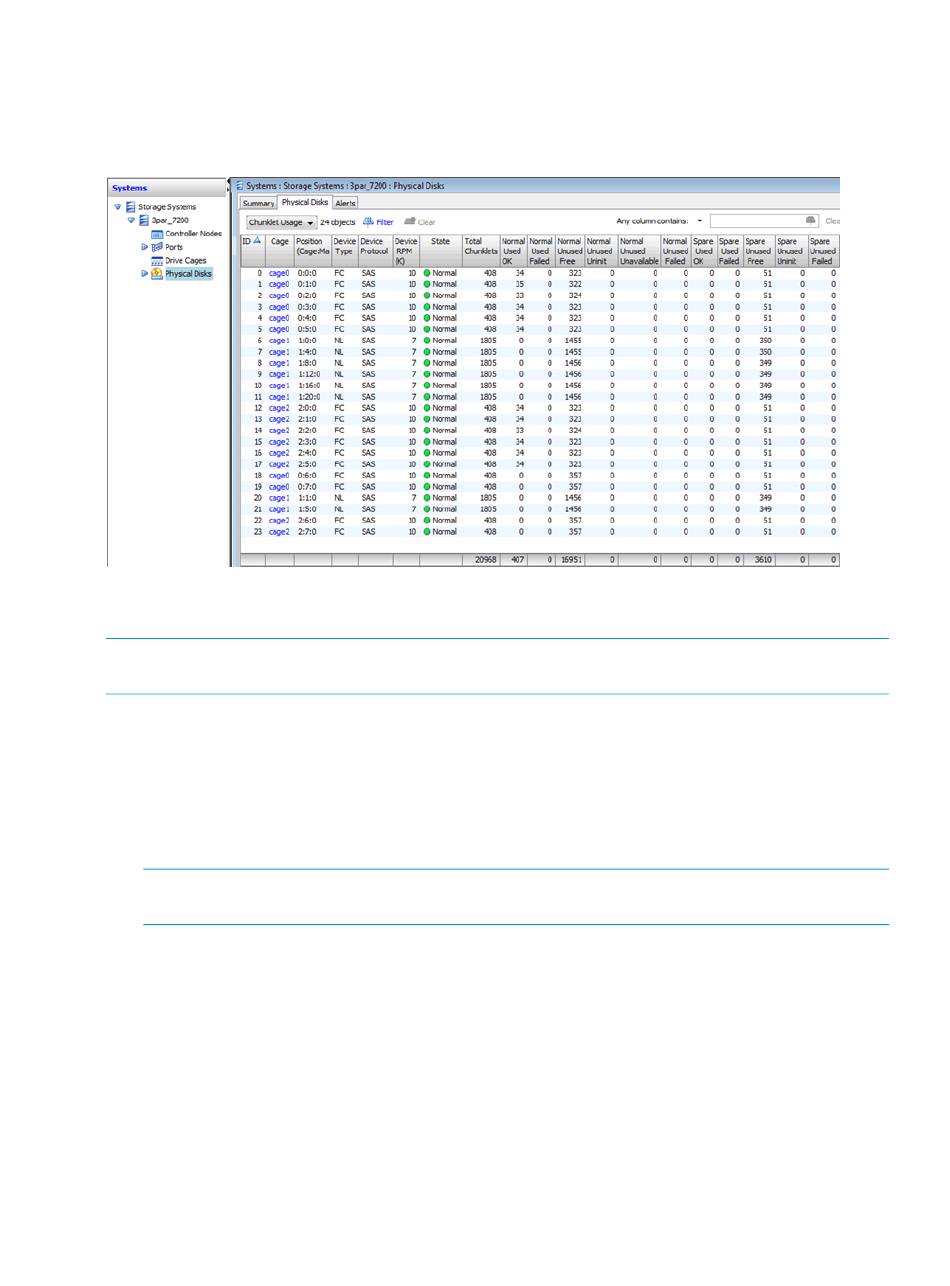Image resolution: width=950 pixels, height=1286 pixels.
Task: Open cage1 link for disk ID 7
Action: tap(278, 352)
